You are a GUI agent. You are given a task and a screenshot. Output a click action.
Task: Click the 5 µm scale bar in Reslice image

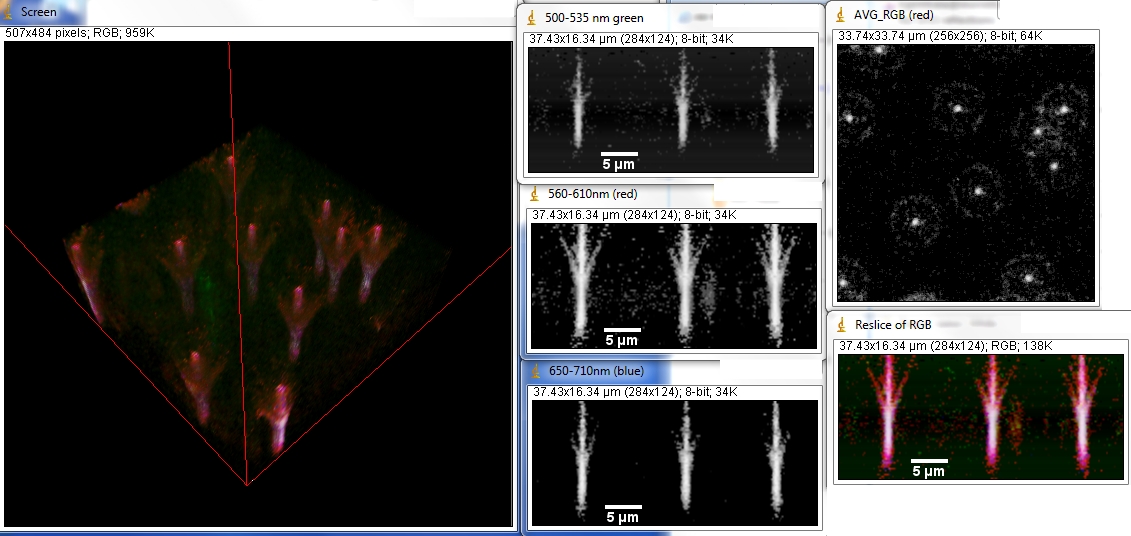click(929, 466)
